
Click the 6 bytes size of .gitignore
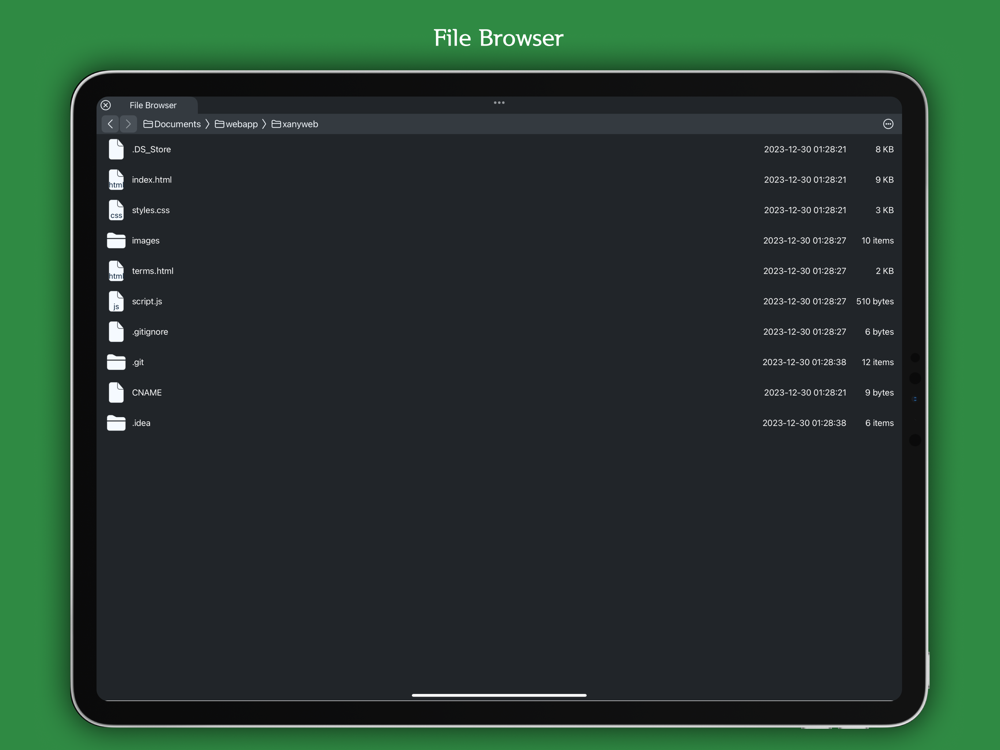pyautogui.click(x=879, y=332)
